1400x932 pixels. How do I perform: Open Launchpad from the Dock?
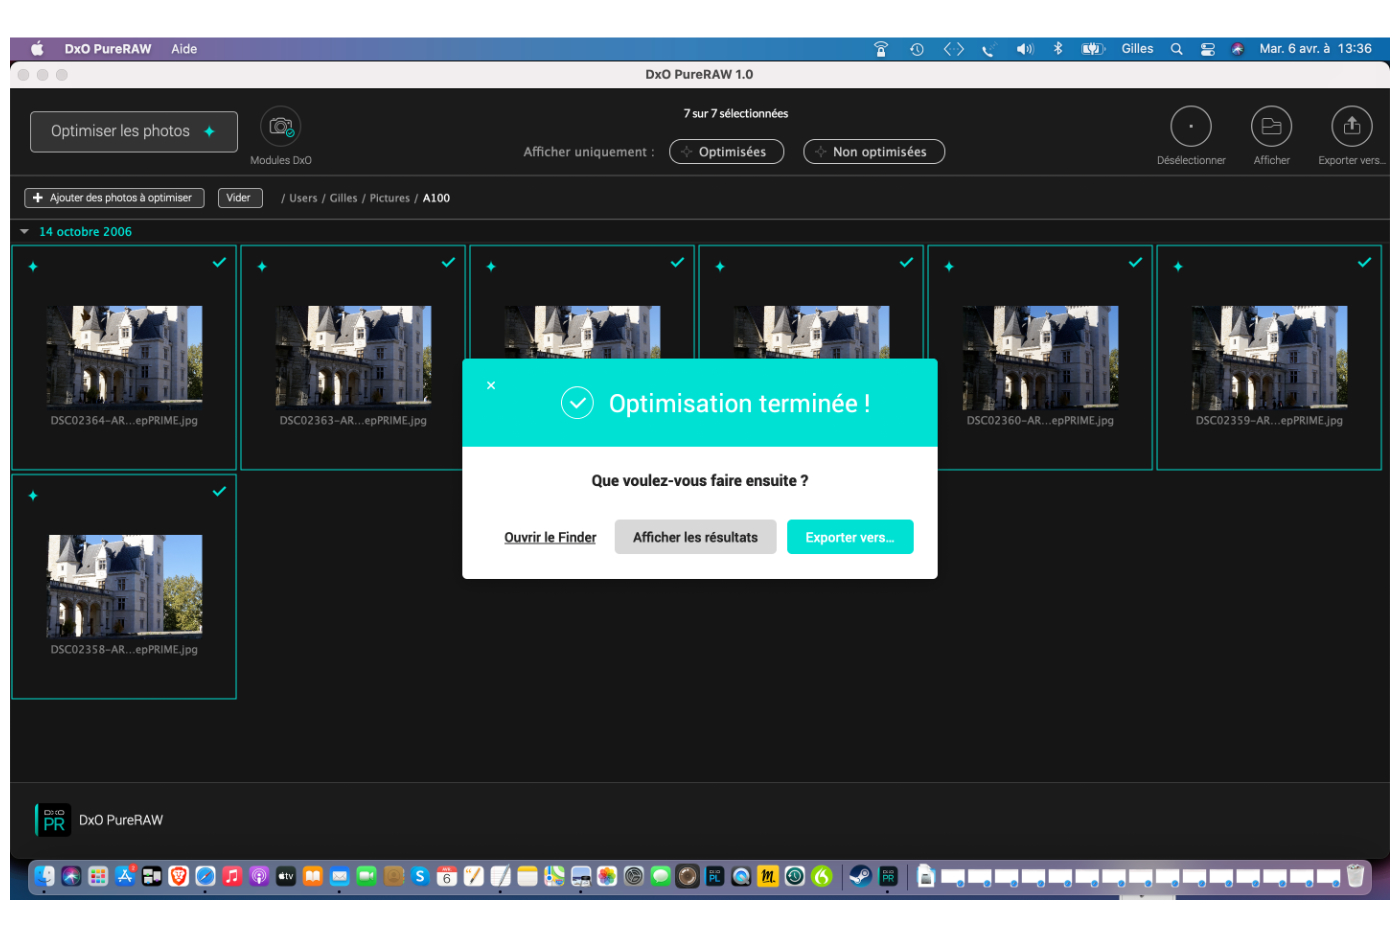coord(98,876)
